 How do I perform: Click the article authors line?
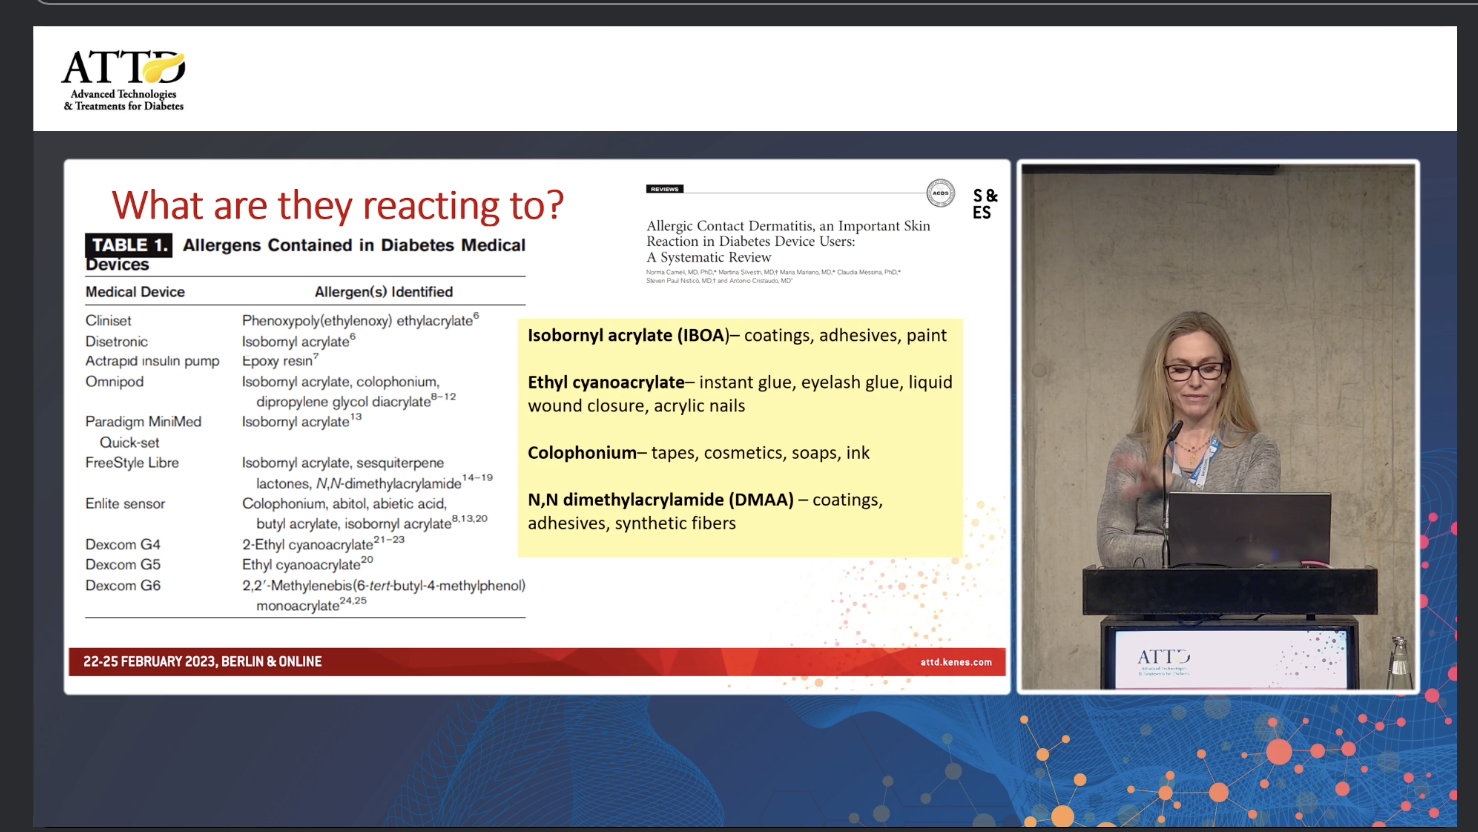pyautogui.click(x=773, y=276)
